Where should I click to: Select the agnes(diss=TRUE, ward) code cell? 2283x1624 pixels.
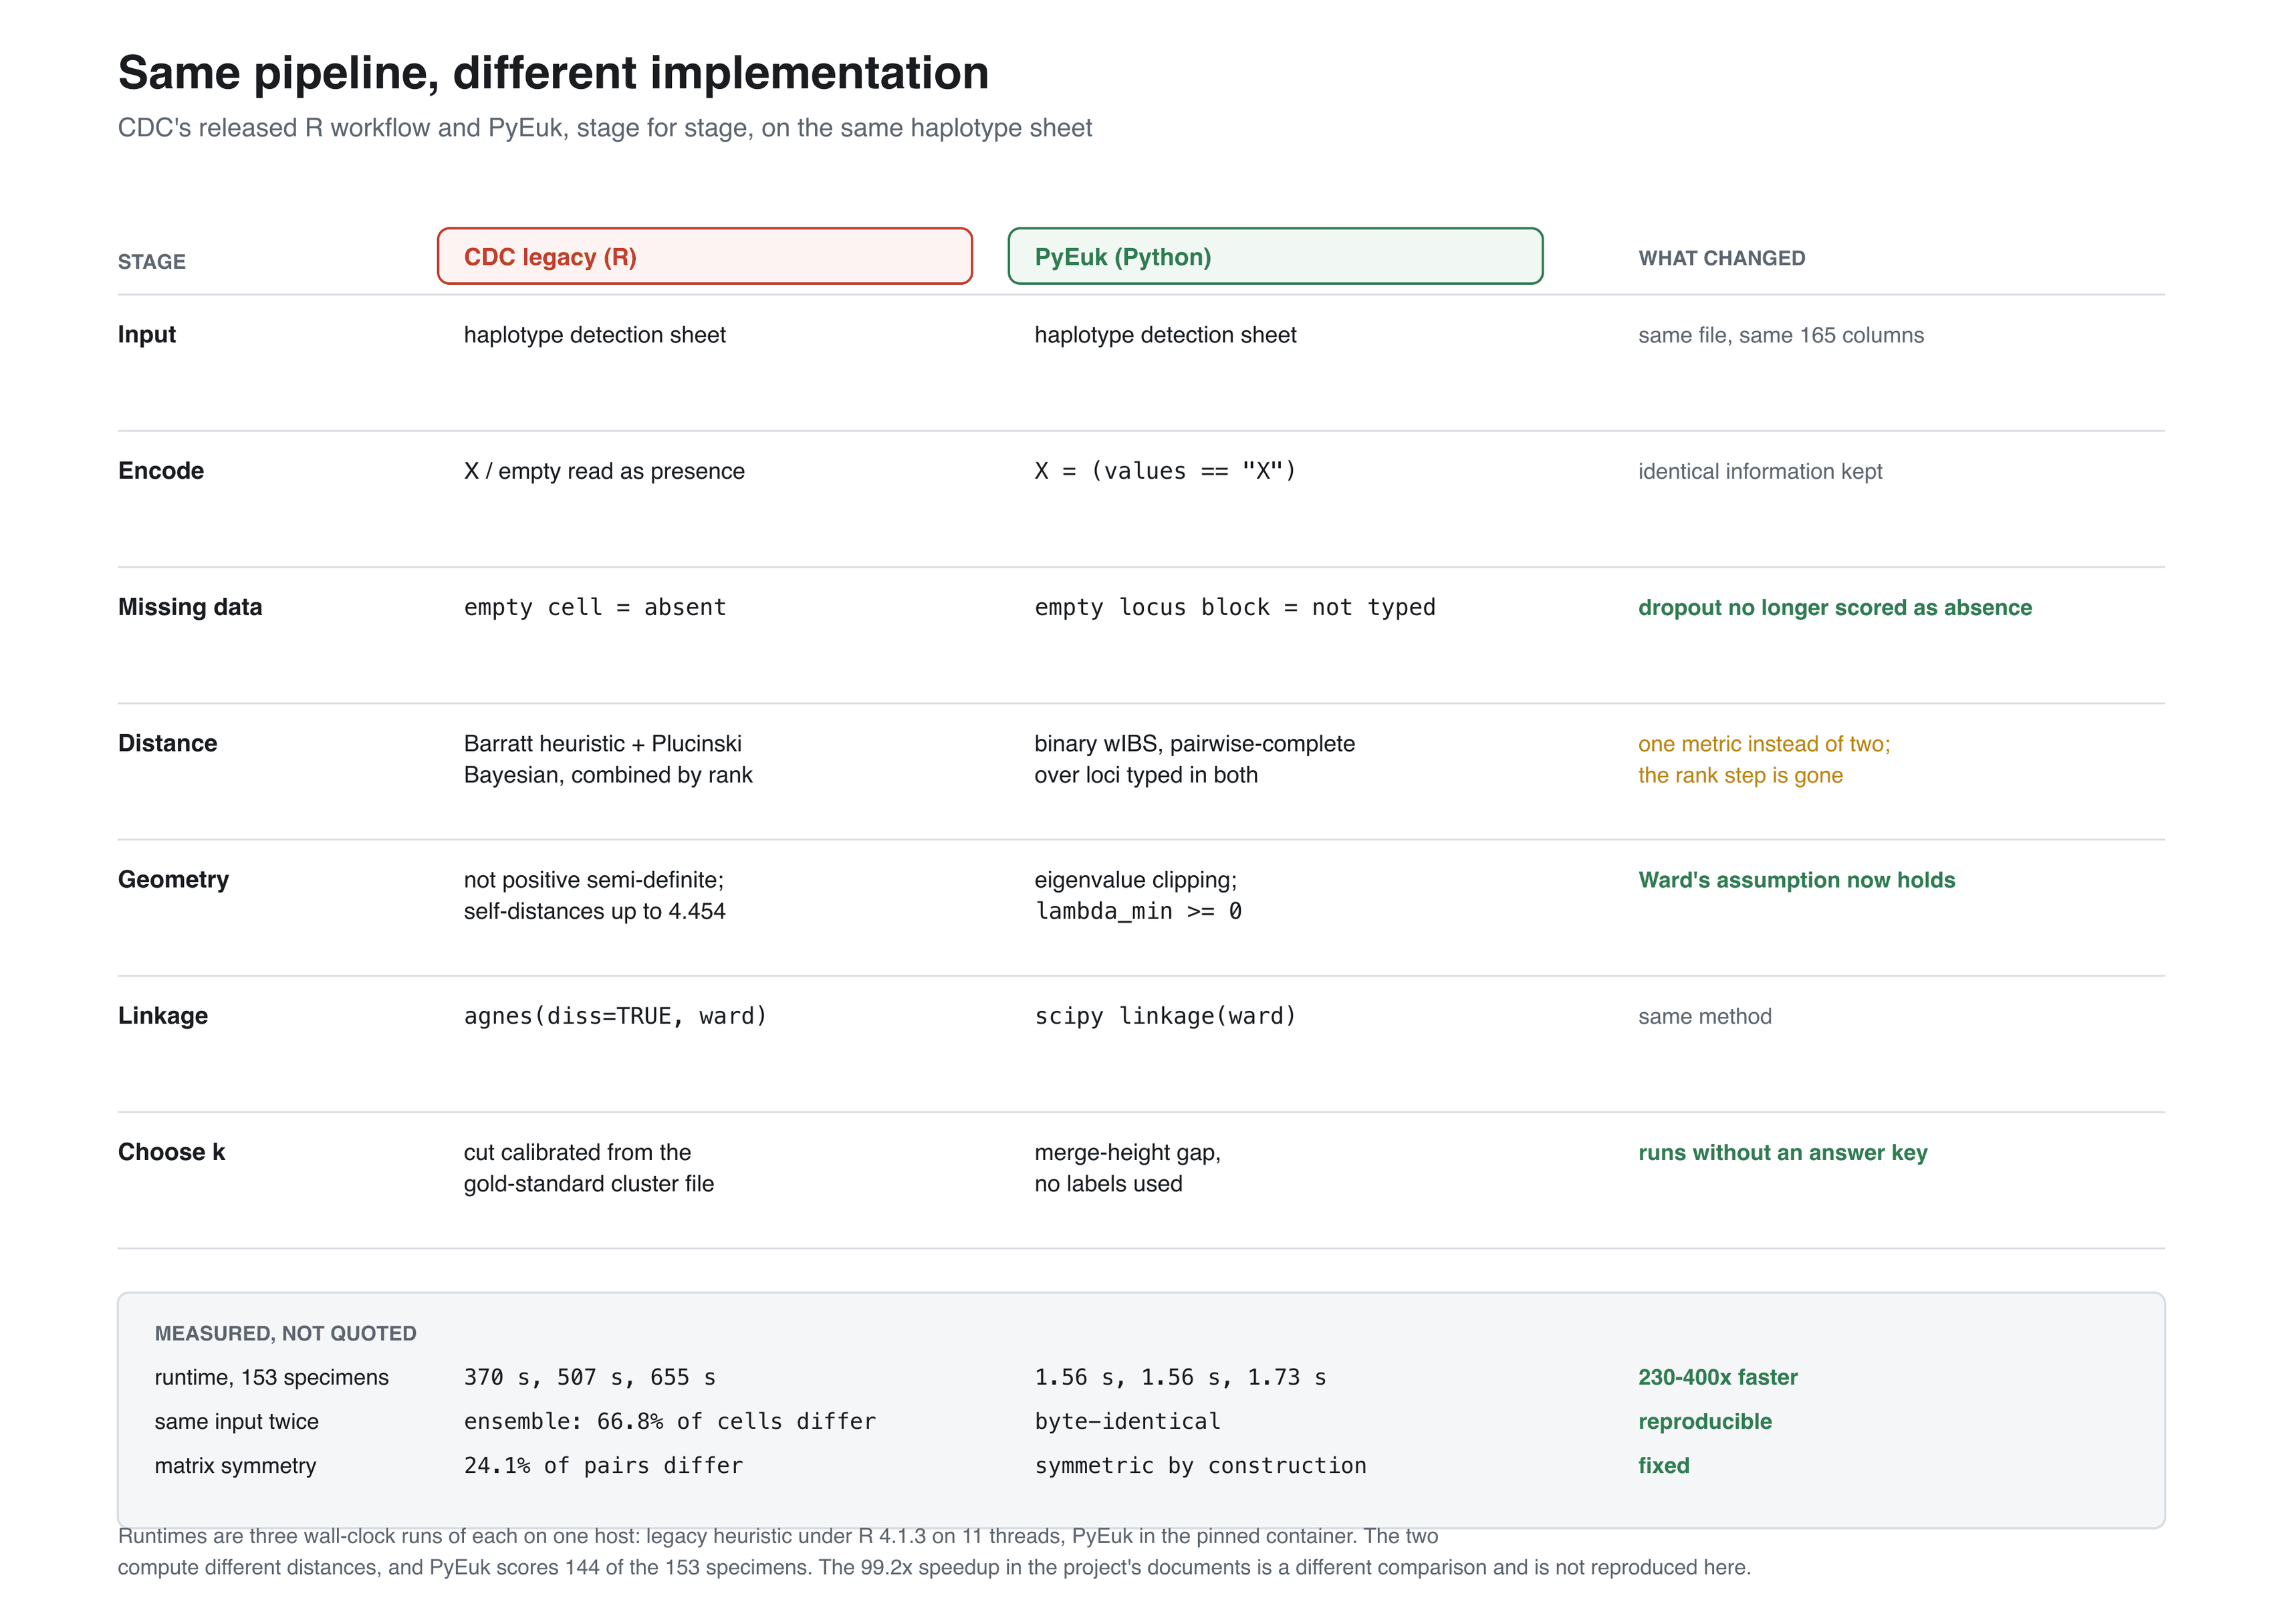[x=615, y=1015]
